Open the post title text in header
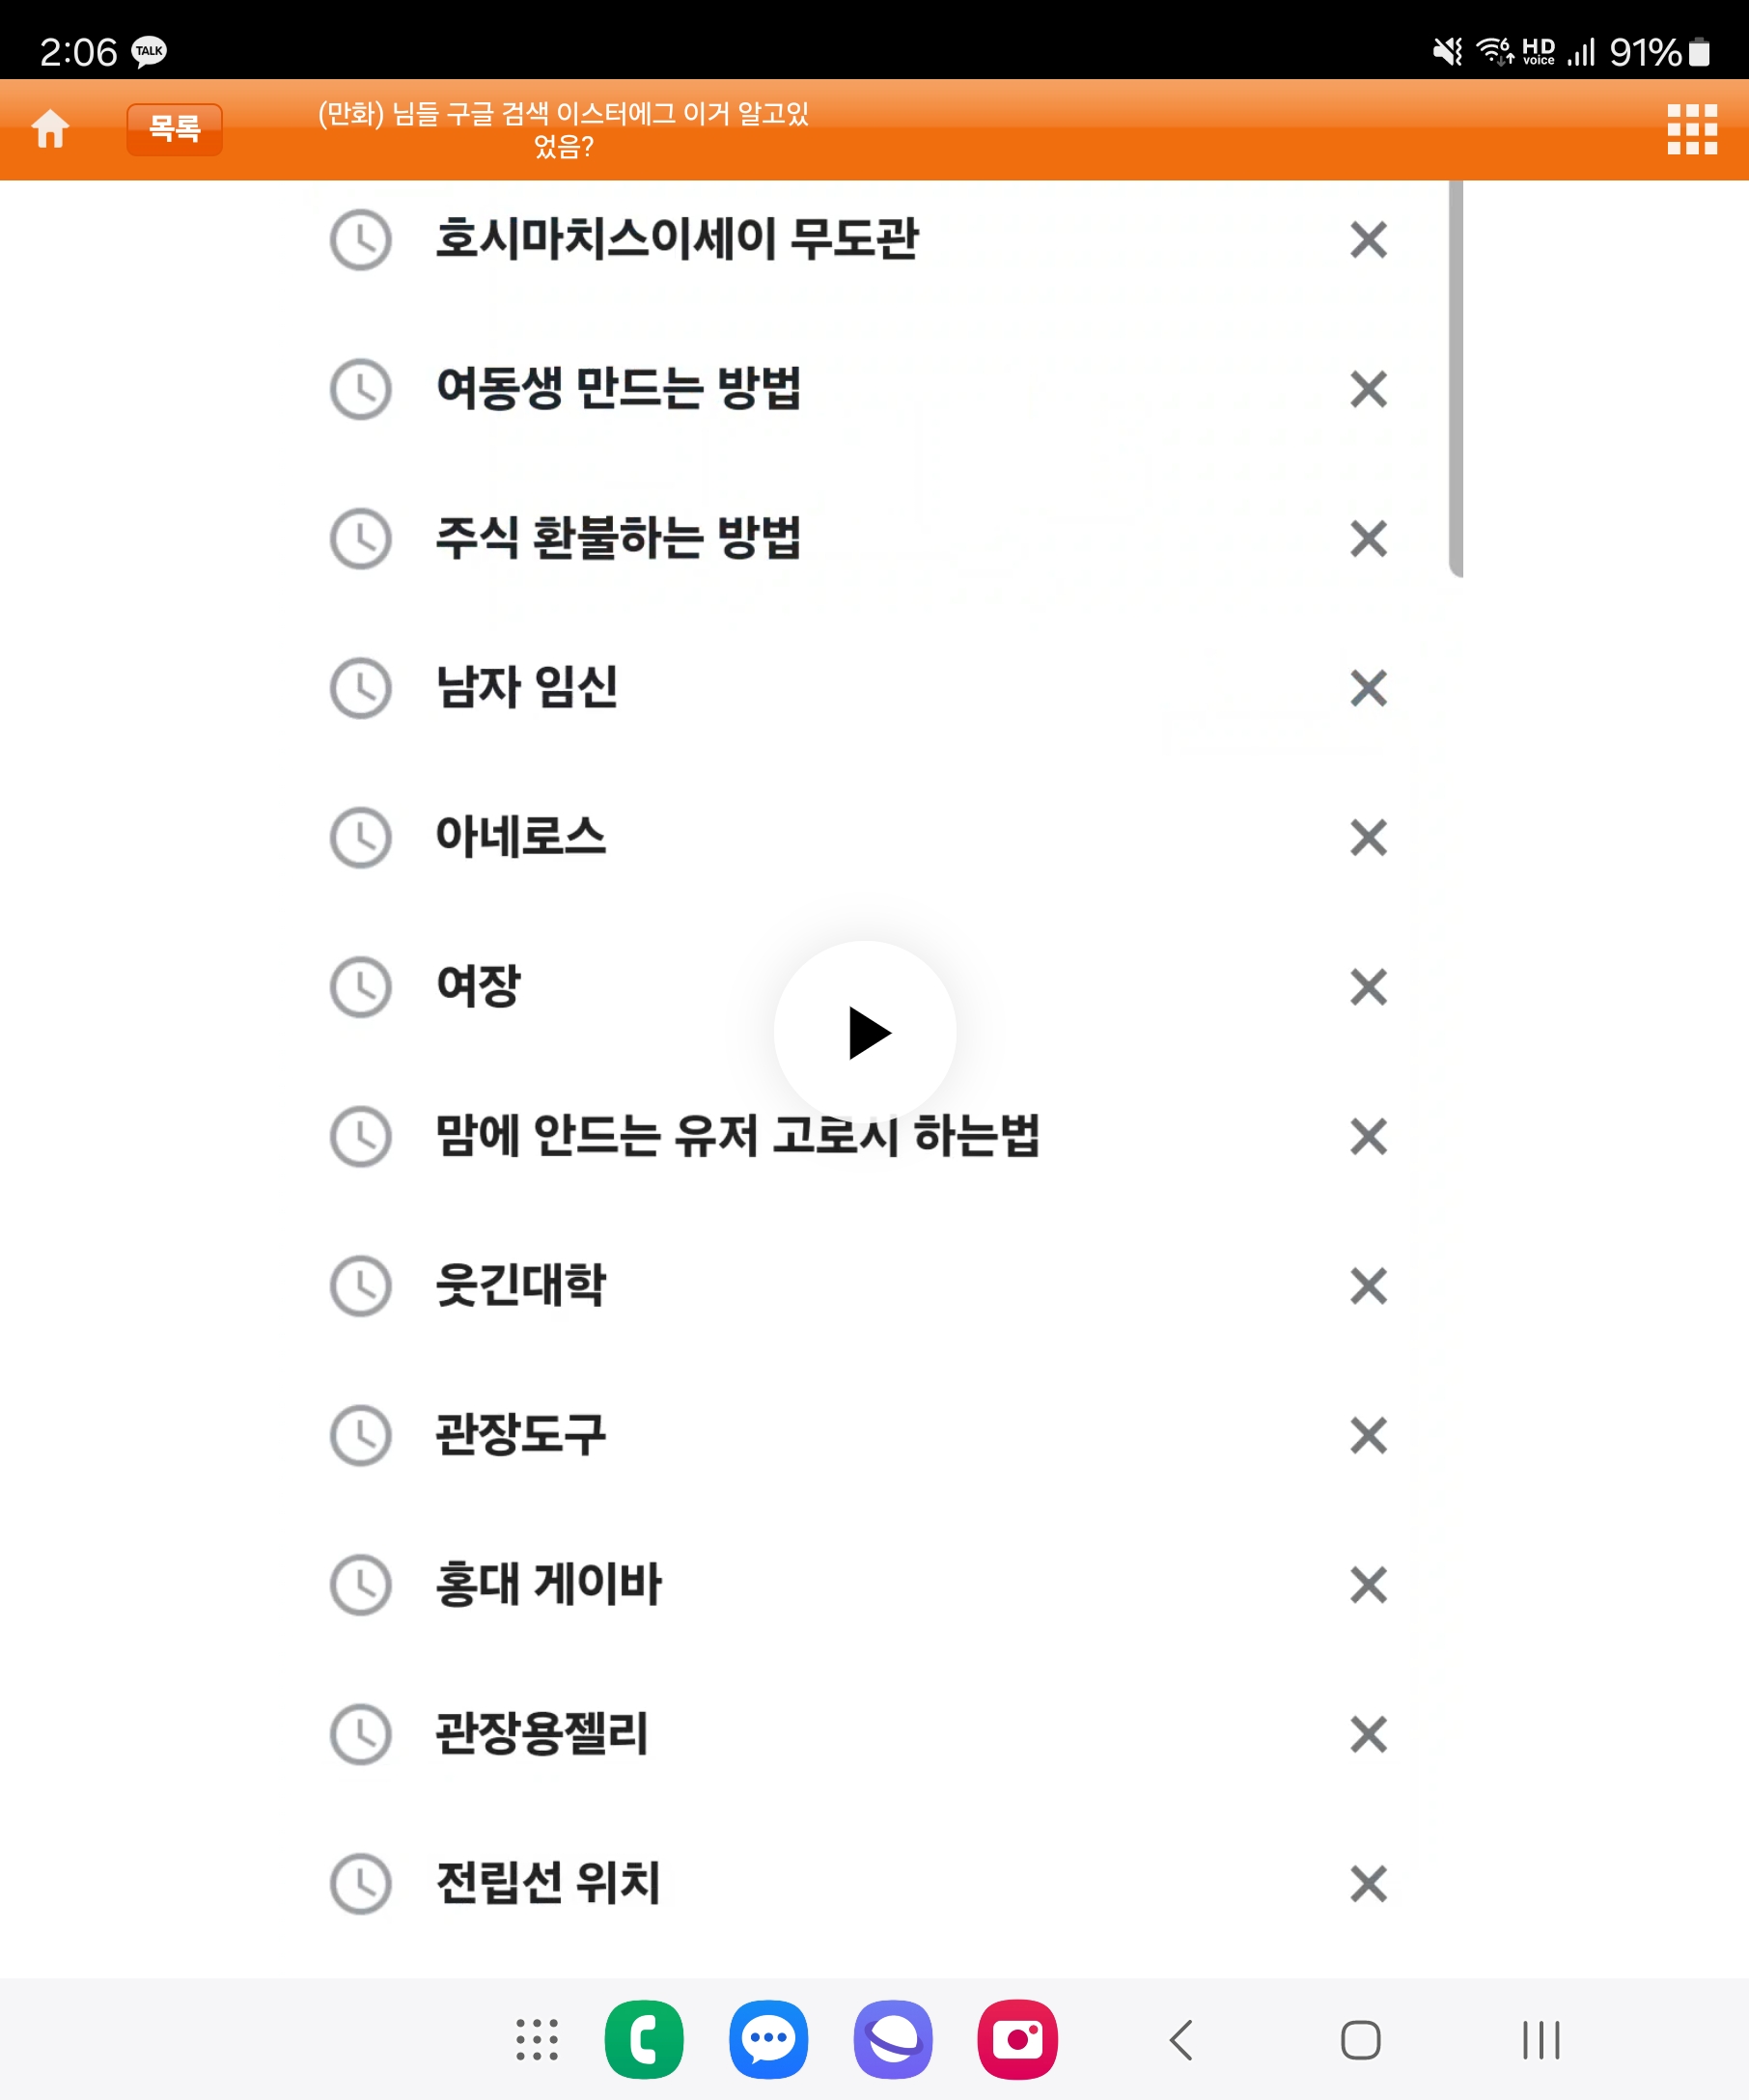1749x2100 pixels. tap(563, 130)
